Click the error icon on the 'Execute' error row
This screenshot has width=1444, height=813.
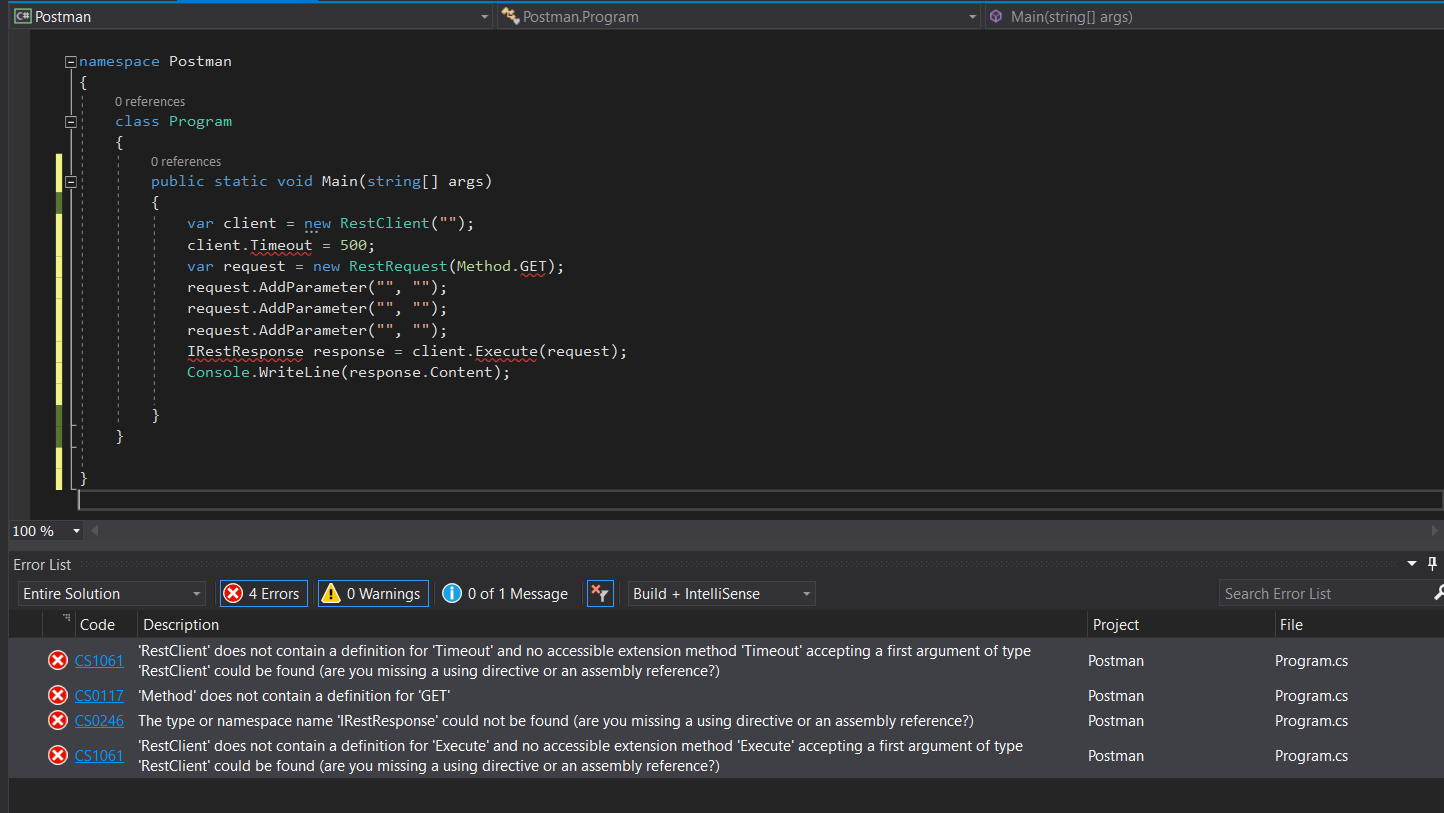pos(58,756)
